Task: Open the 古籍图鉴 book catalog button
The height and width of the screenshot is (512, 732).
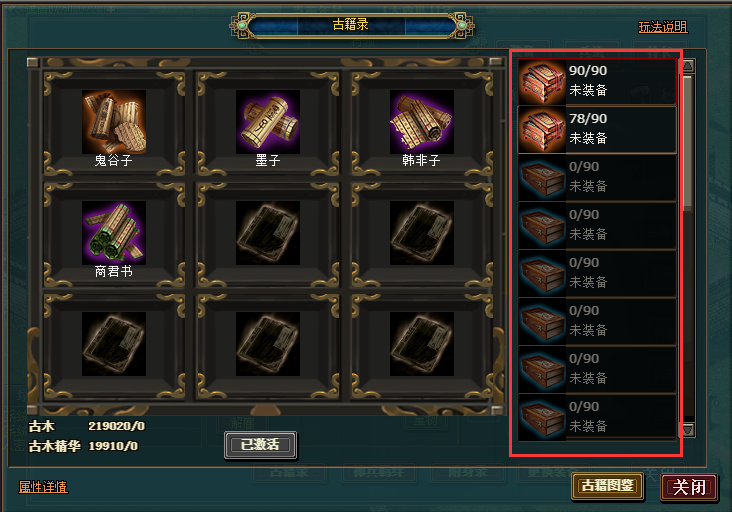Action: click(607, 486)
